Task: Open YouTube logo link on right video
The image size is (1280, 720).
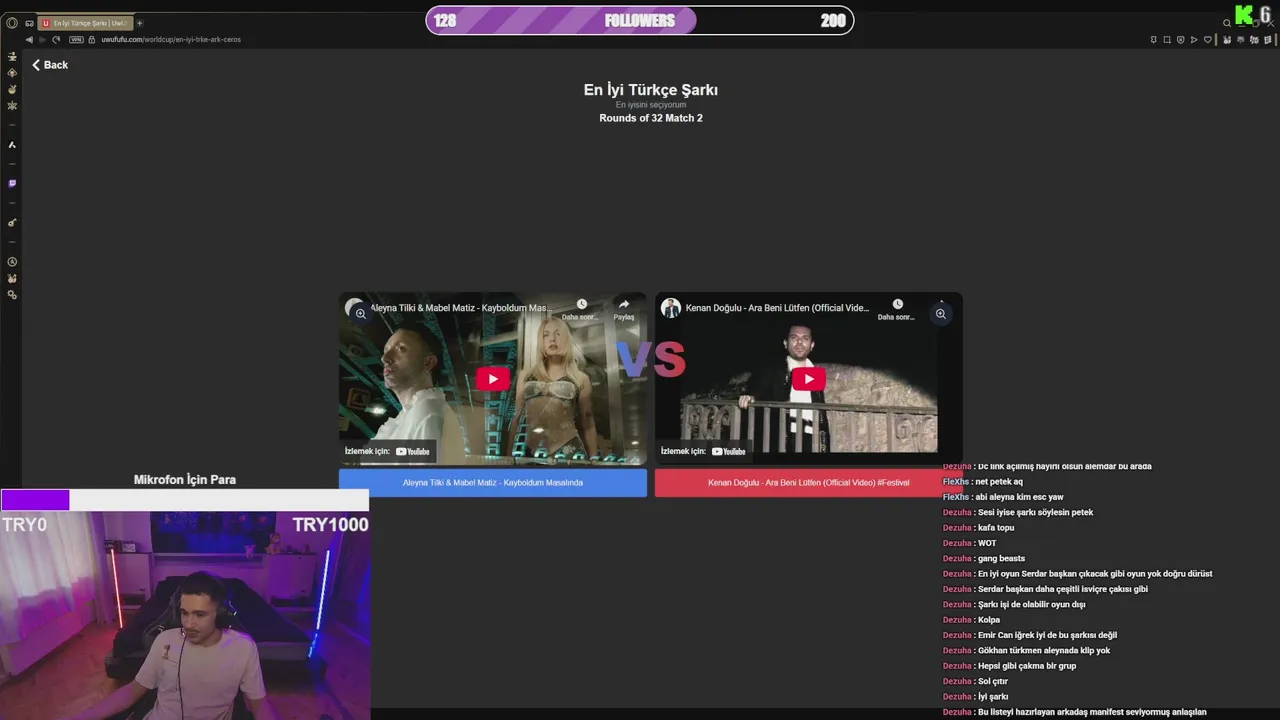Action: coord(728,451)
